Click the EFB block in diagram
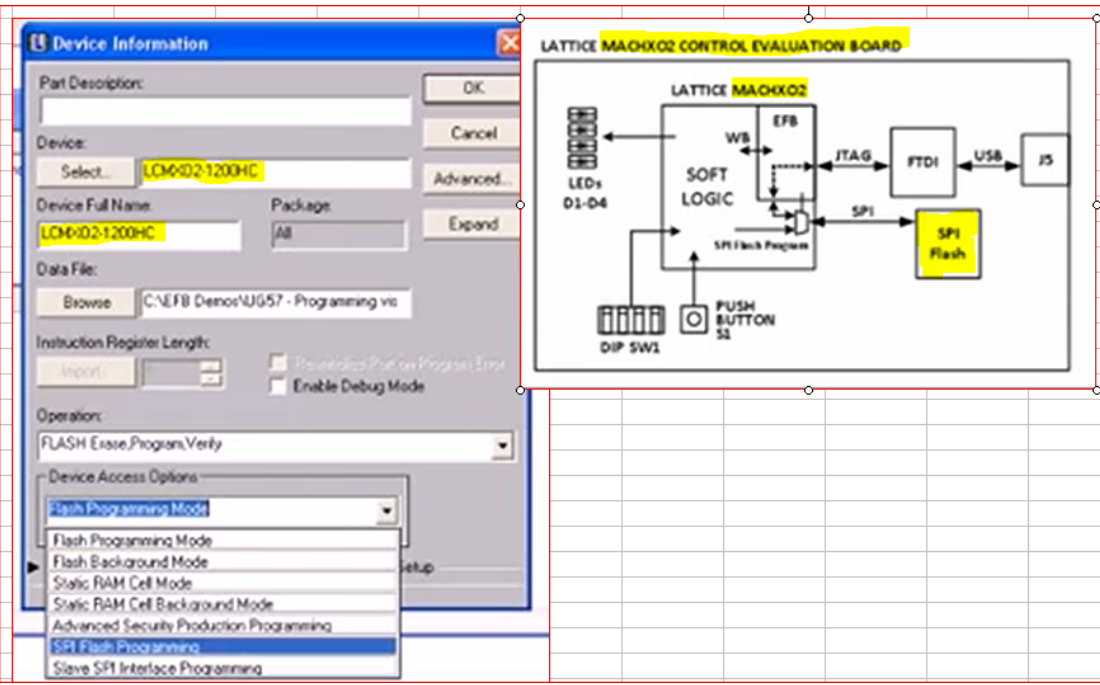Screen dimensions: 1100x685 point(786,152)
